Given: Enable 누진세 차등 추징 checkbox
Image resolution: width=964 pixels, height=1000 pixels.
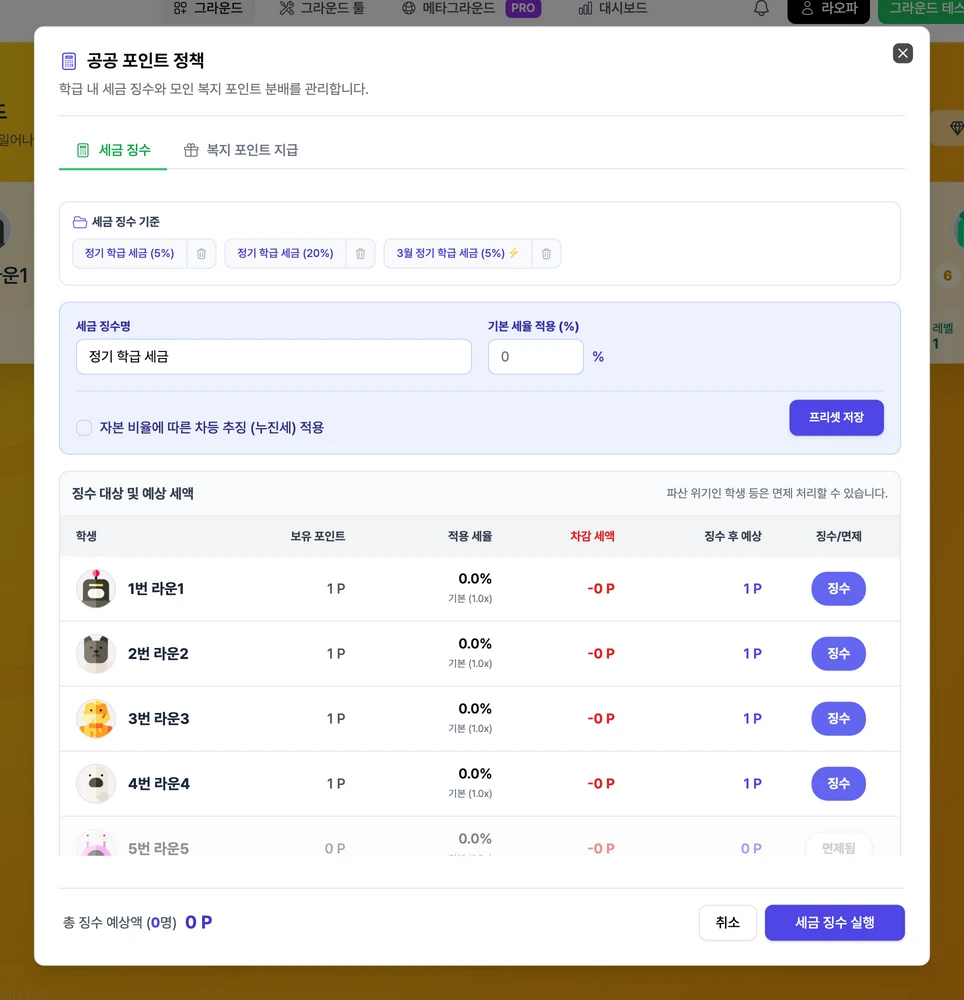Looking at the screenshot, I should tap(84, 428).
